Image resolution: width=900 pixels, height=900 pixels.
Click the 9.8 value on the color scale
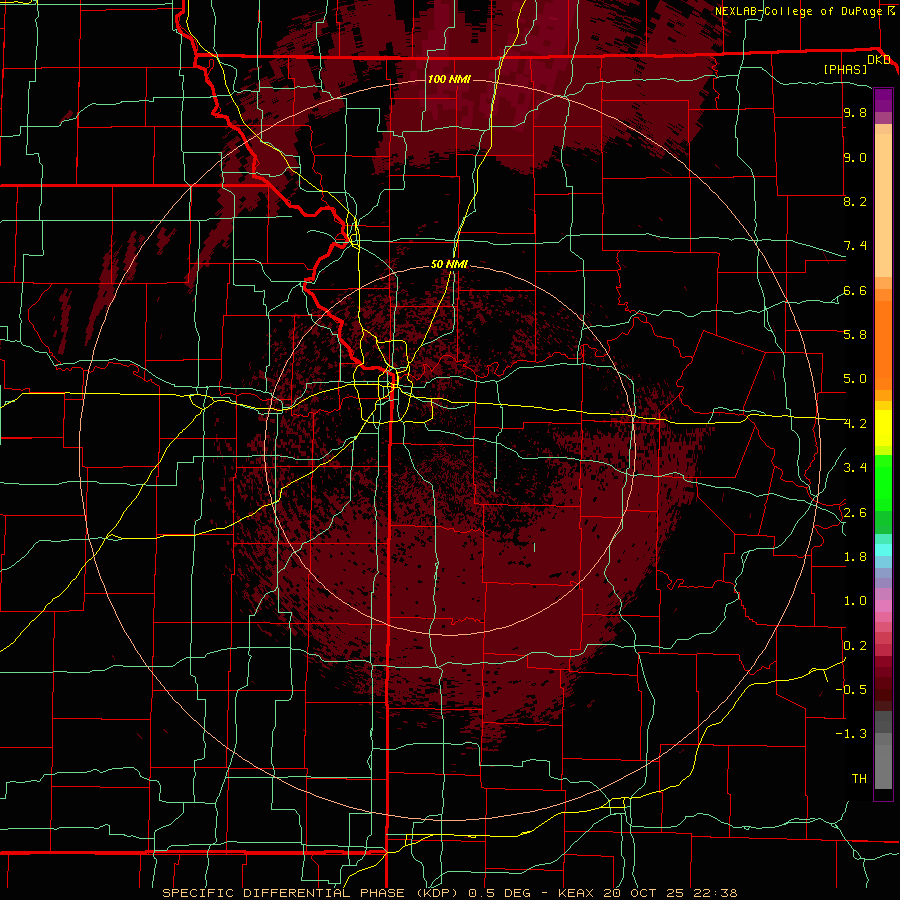(855, 113)
